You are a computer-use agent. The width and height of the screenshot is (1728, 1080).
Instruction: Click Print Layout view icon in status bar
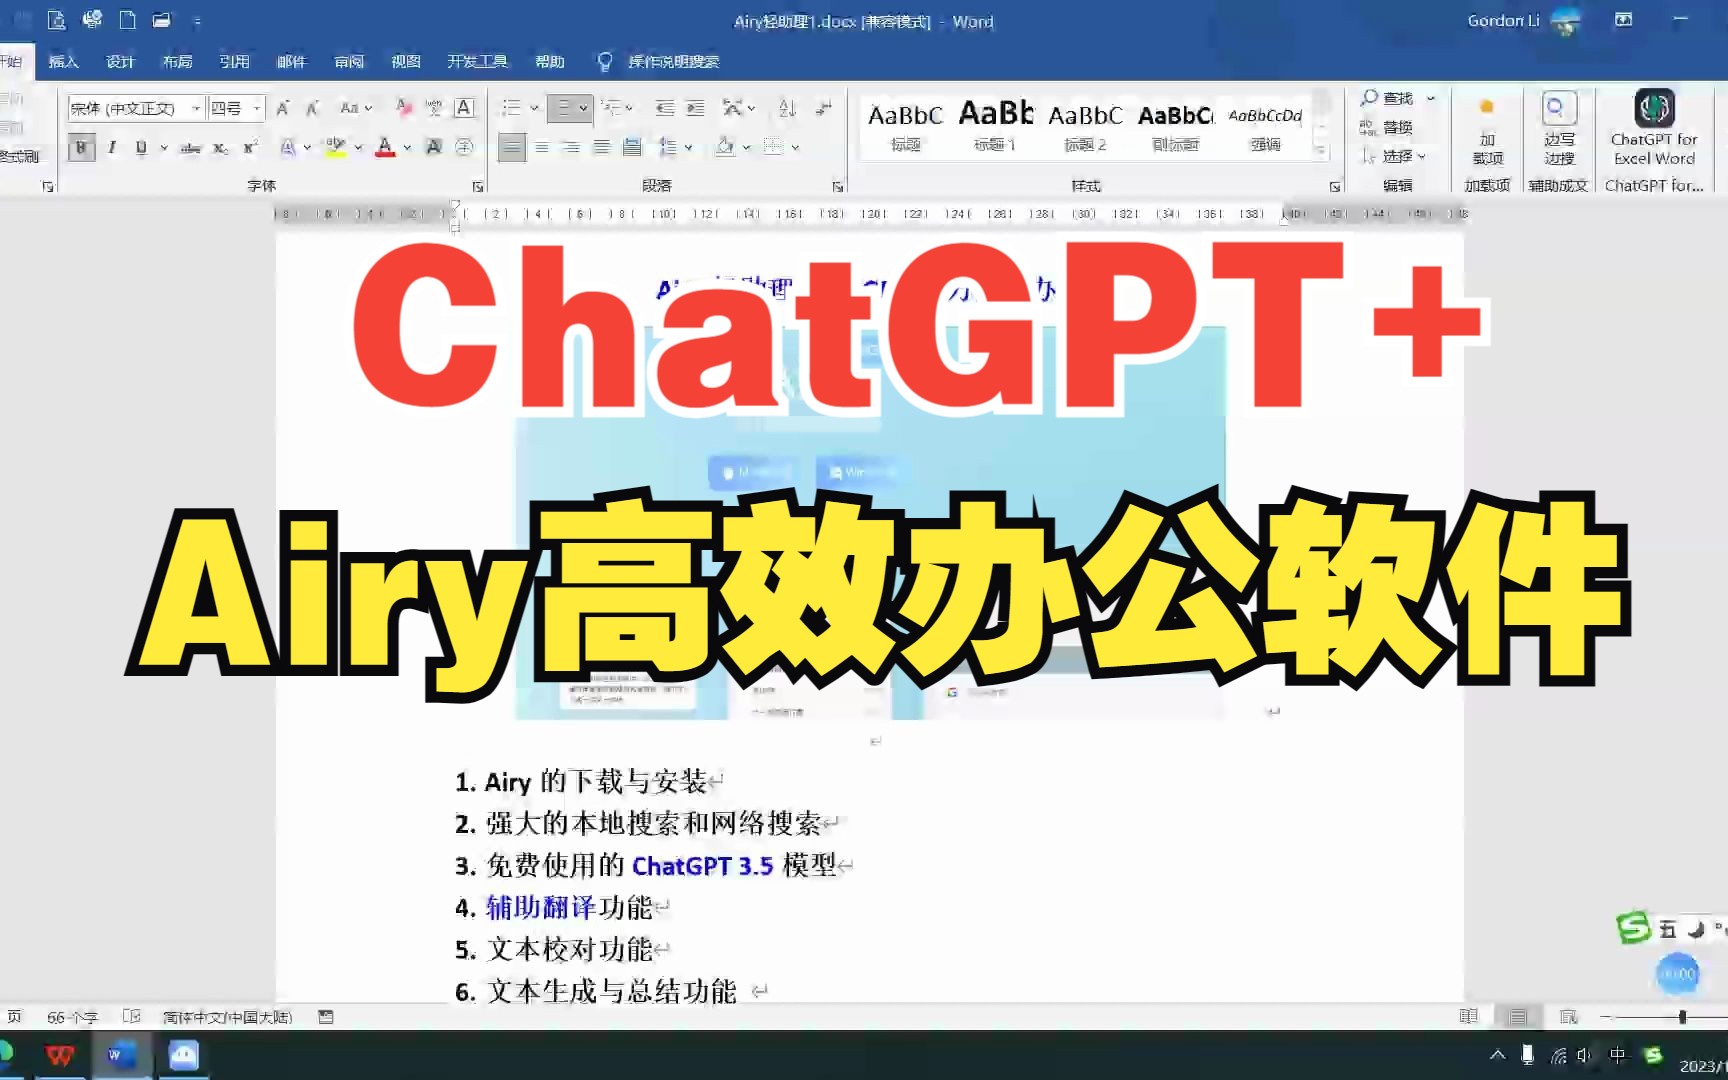tap(1518, 1016)
